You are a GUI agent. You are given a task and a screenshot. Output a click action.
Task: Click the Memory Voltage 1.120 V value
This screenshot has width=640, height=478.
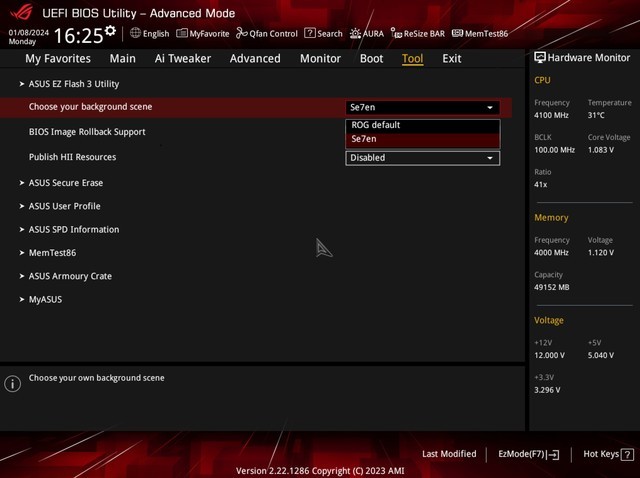(600, 253)
